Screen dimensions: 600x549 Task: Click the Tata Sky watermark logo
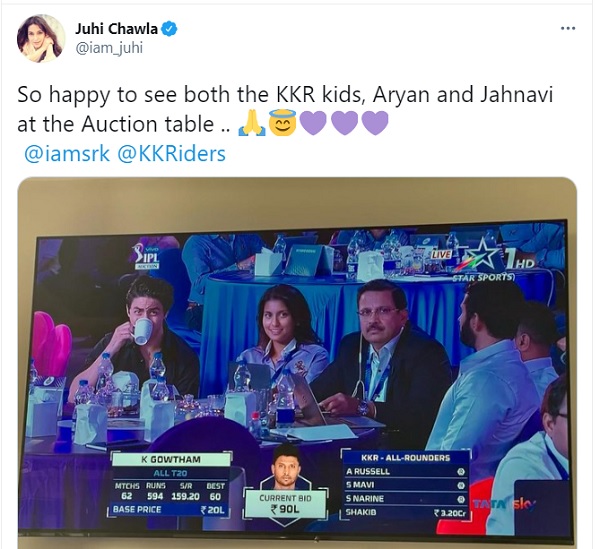pyautogui.click(x=503, y=504)
